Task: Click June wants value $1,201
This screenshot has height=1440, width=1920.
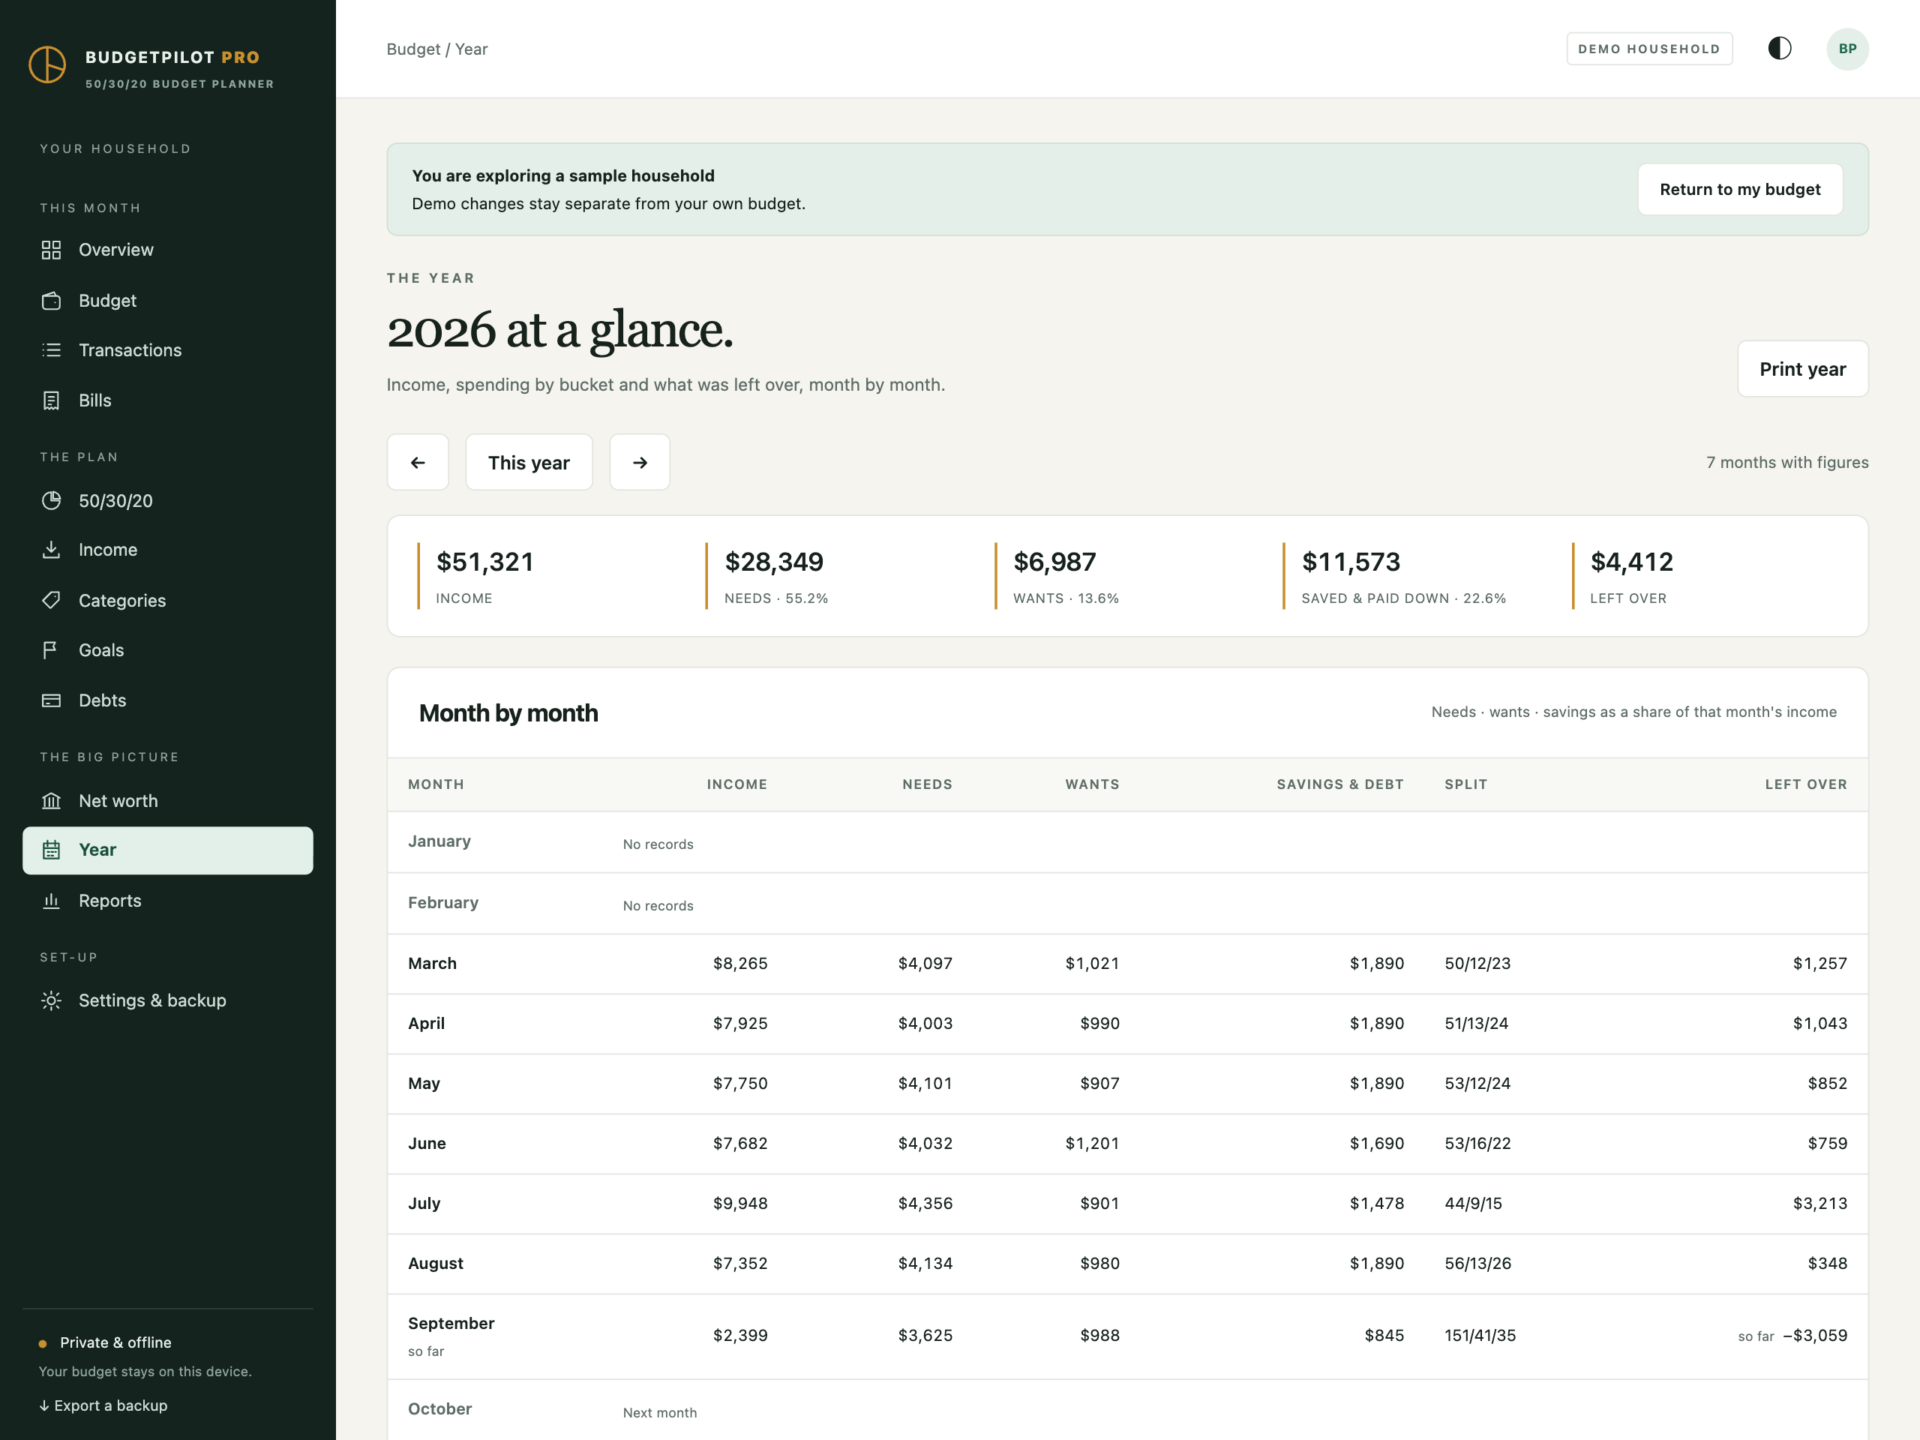Action: click(1092, 1143)
